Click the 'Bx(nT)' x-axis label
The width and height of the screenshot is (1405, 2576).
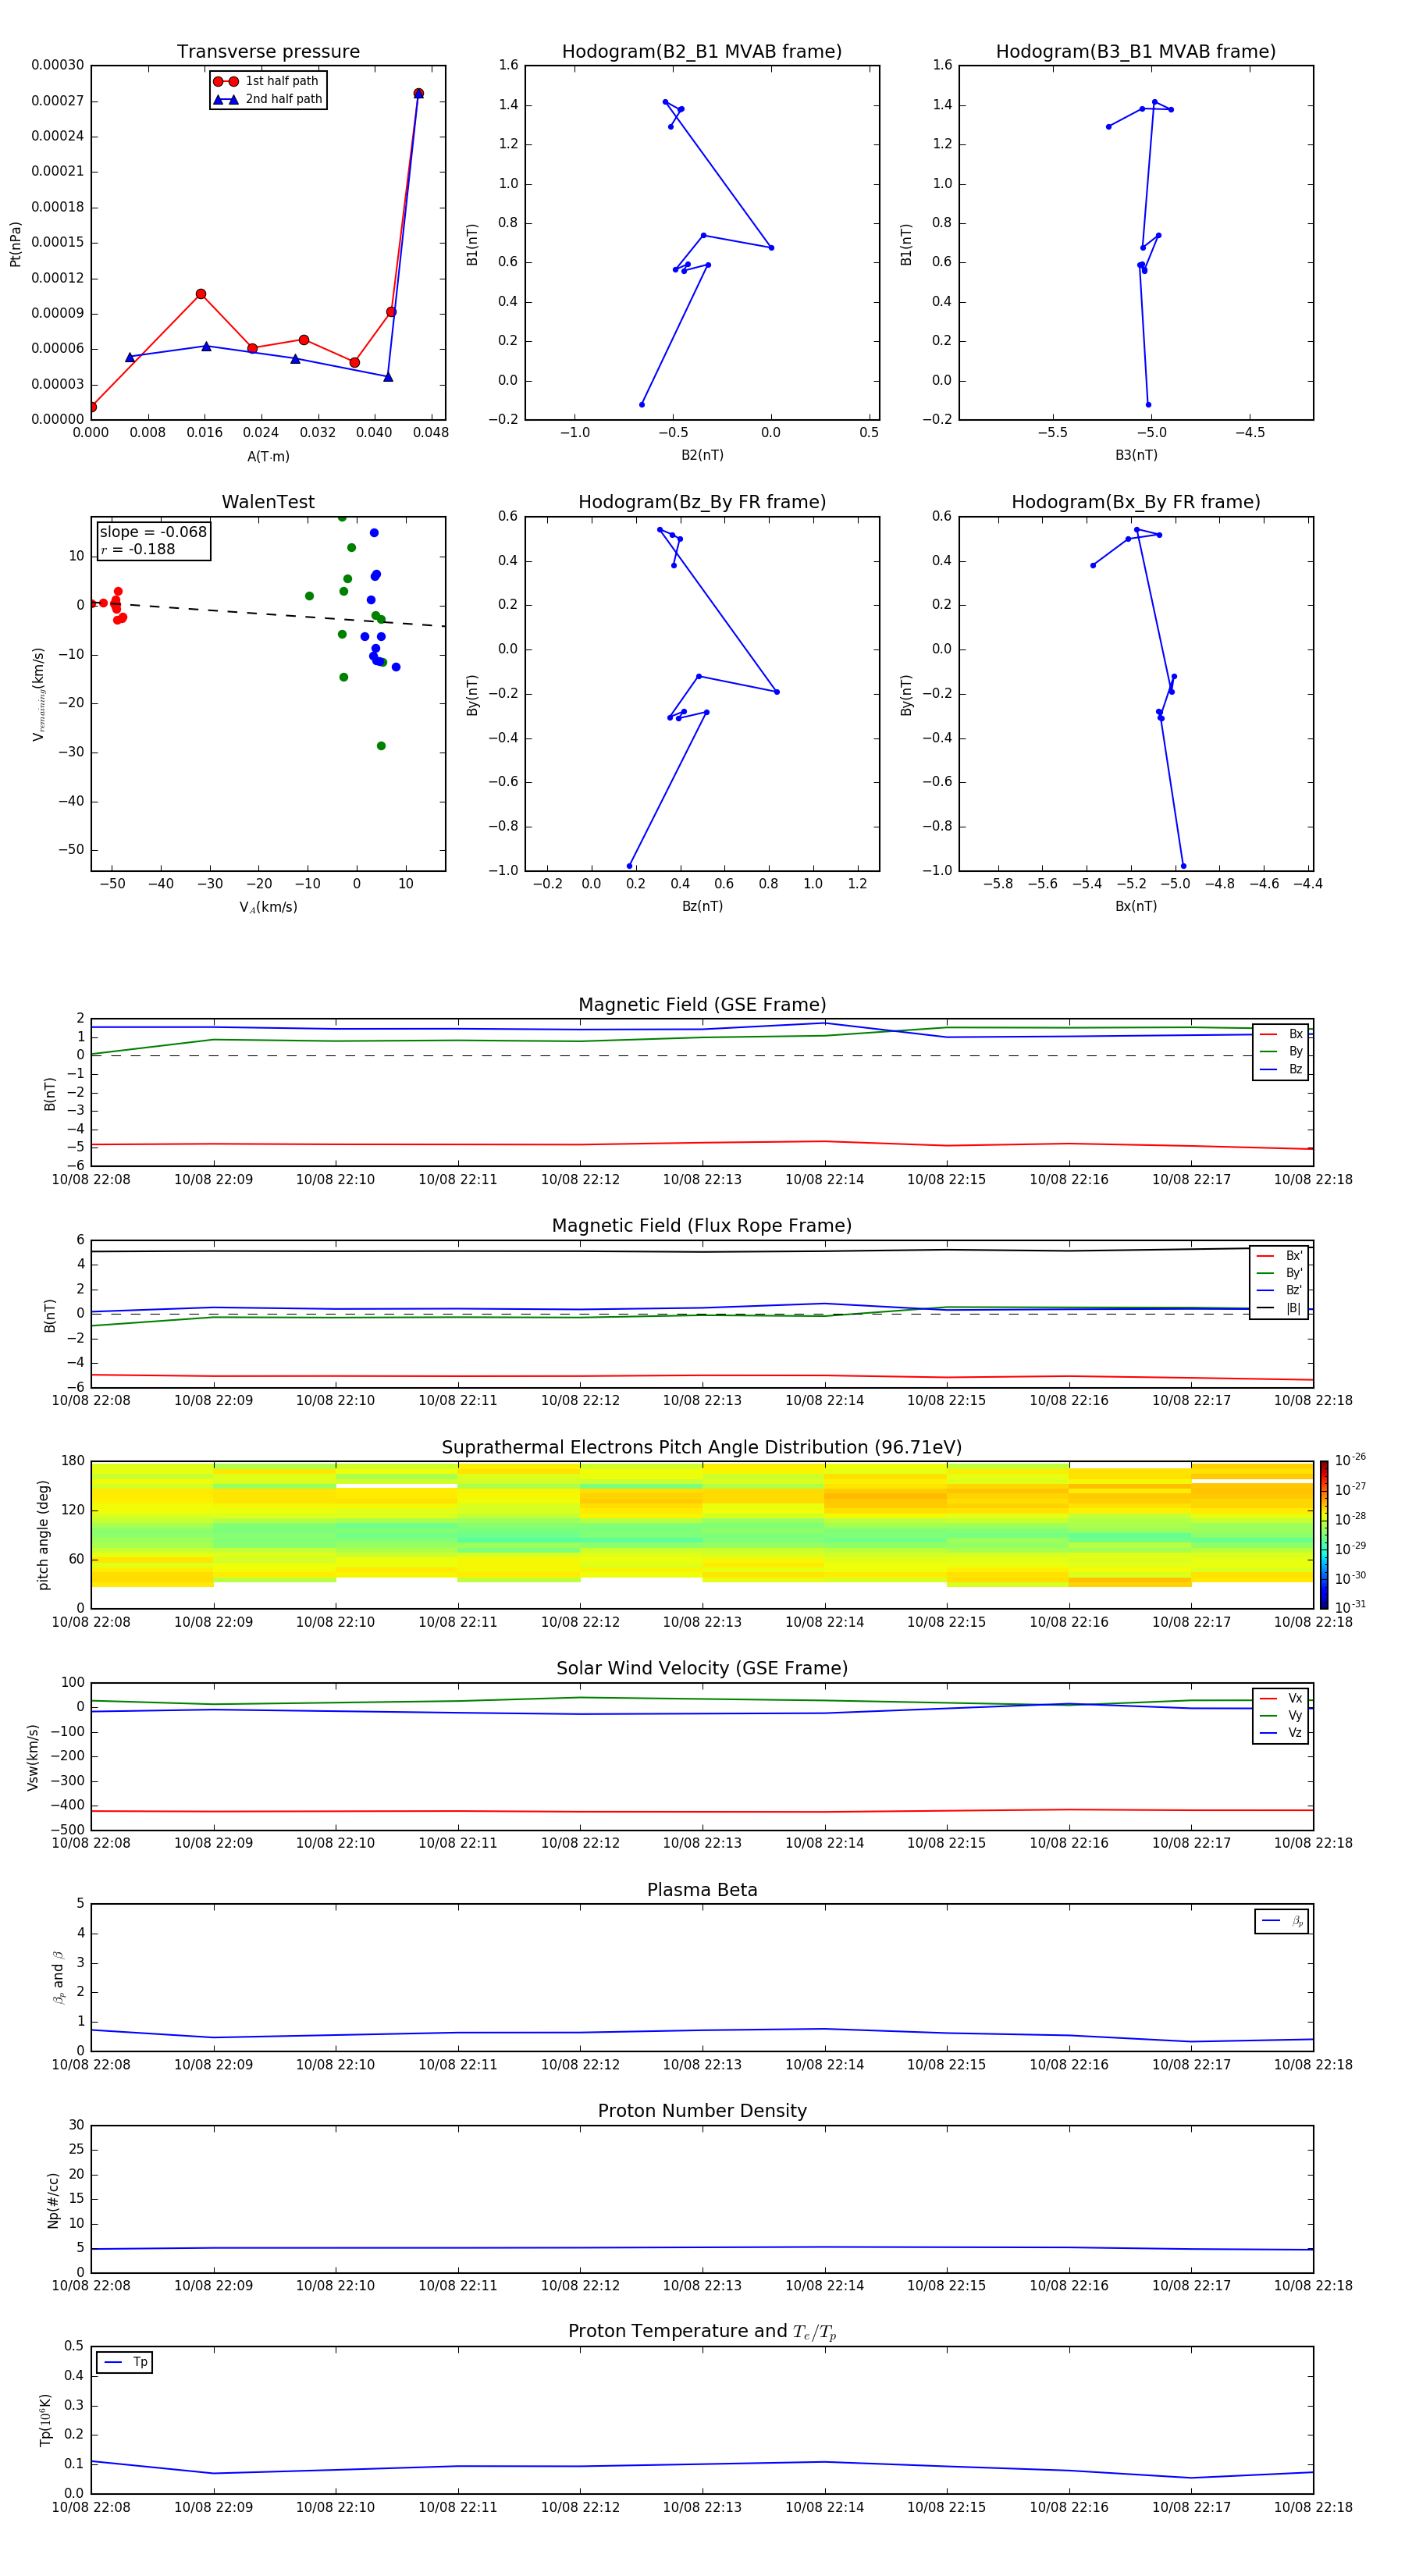pos(1136,906)
